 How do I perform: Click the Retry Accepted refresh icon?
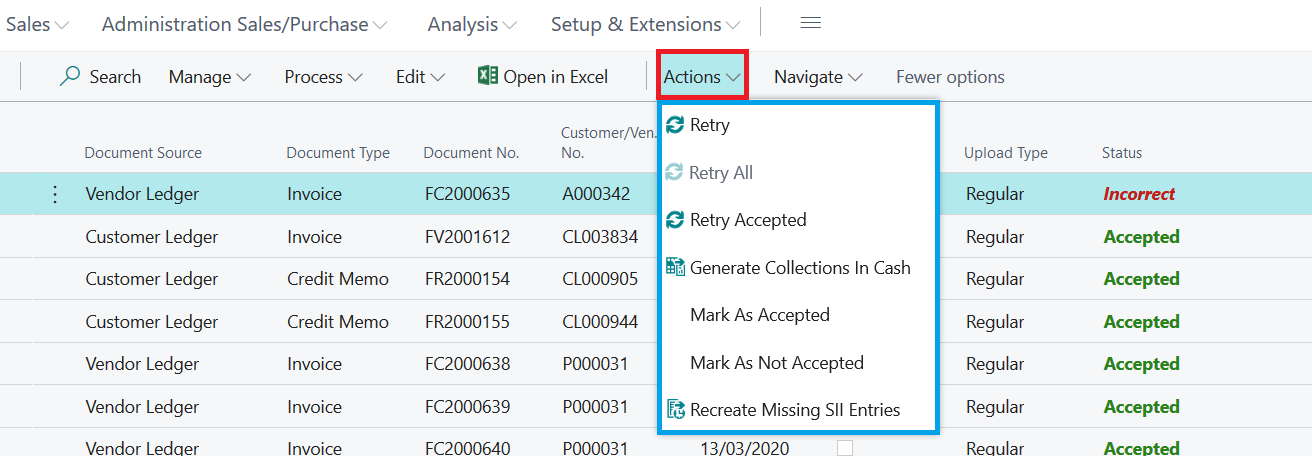(675, 220)
